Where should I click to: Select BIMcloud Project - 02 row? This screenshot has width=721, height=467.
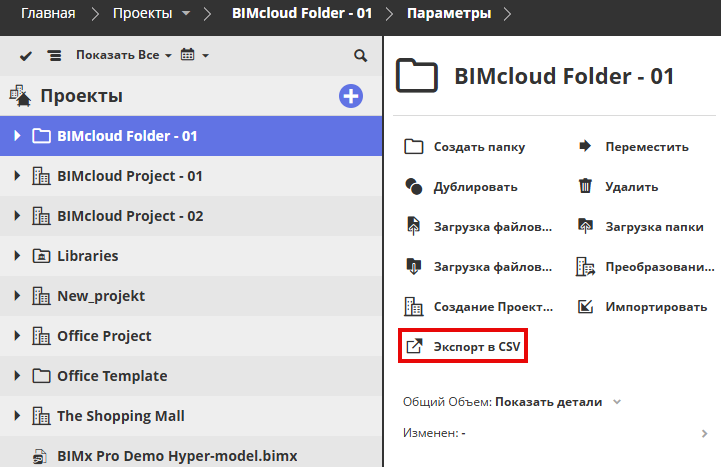(191, 216)
